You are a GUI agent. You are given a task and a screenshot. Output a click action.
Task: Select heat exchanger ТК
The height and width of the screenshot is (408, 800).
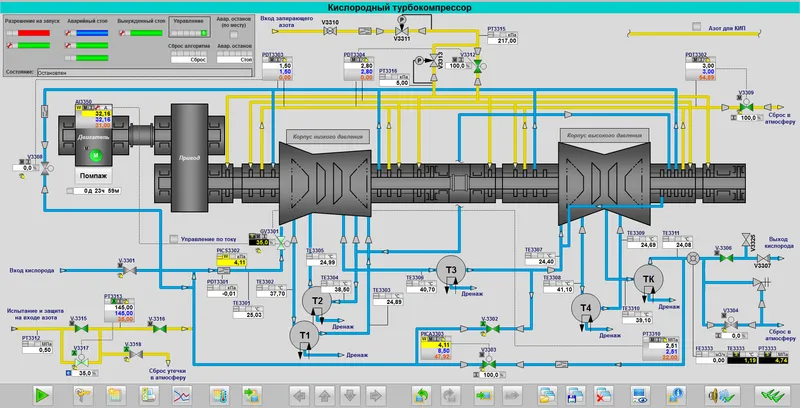click(x=648, y=279)
